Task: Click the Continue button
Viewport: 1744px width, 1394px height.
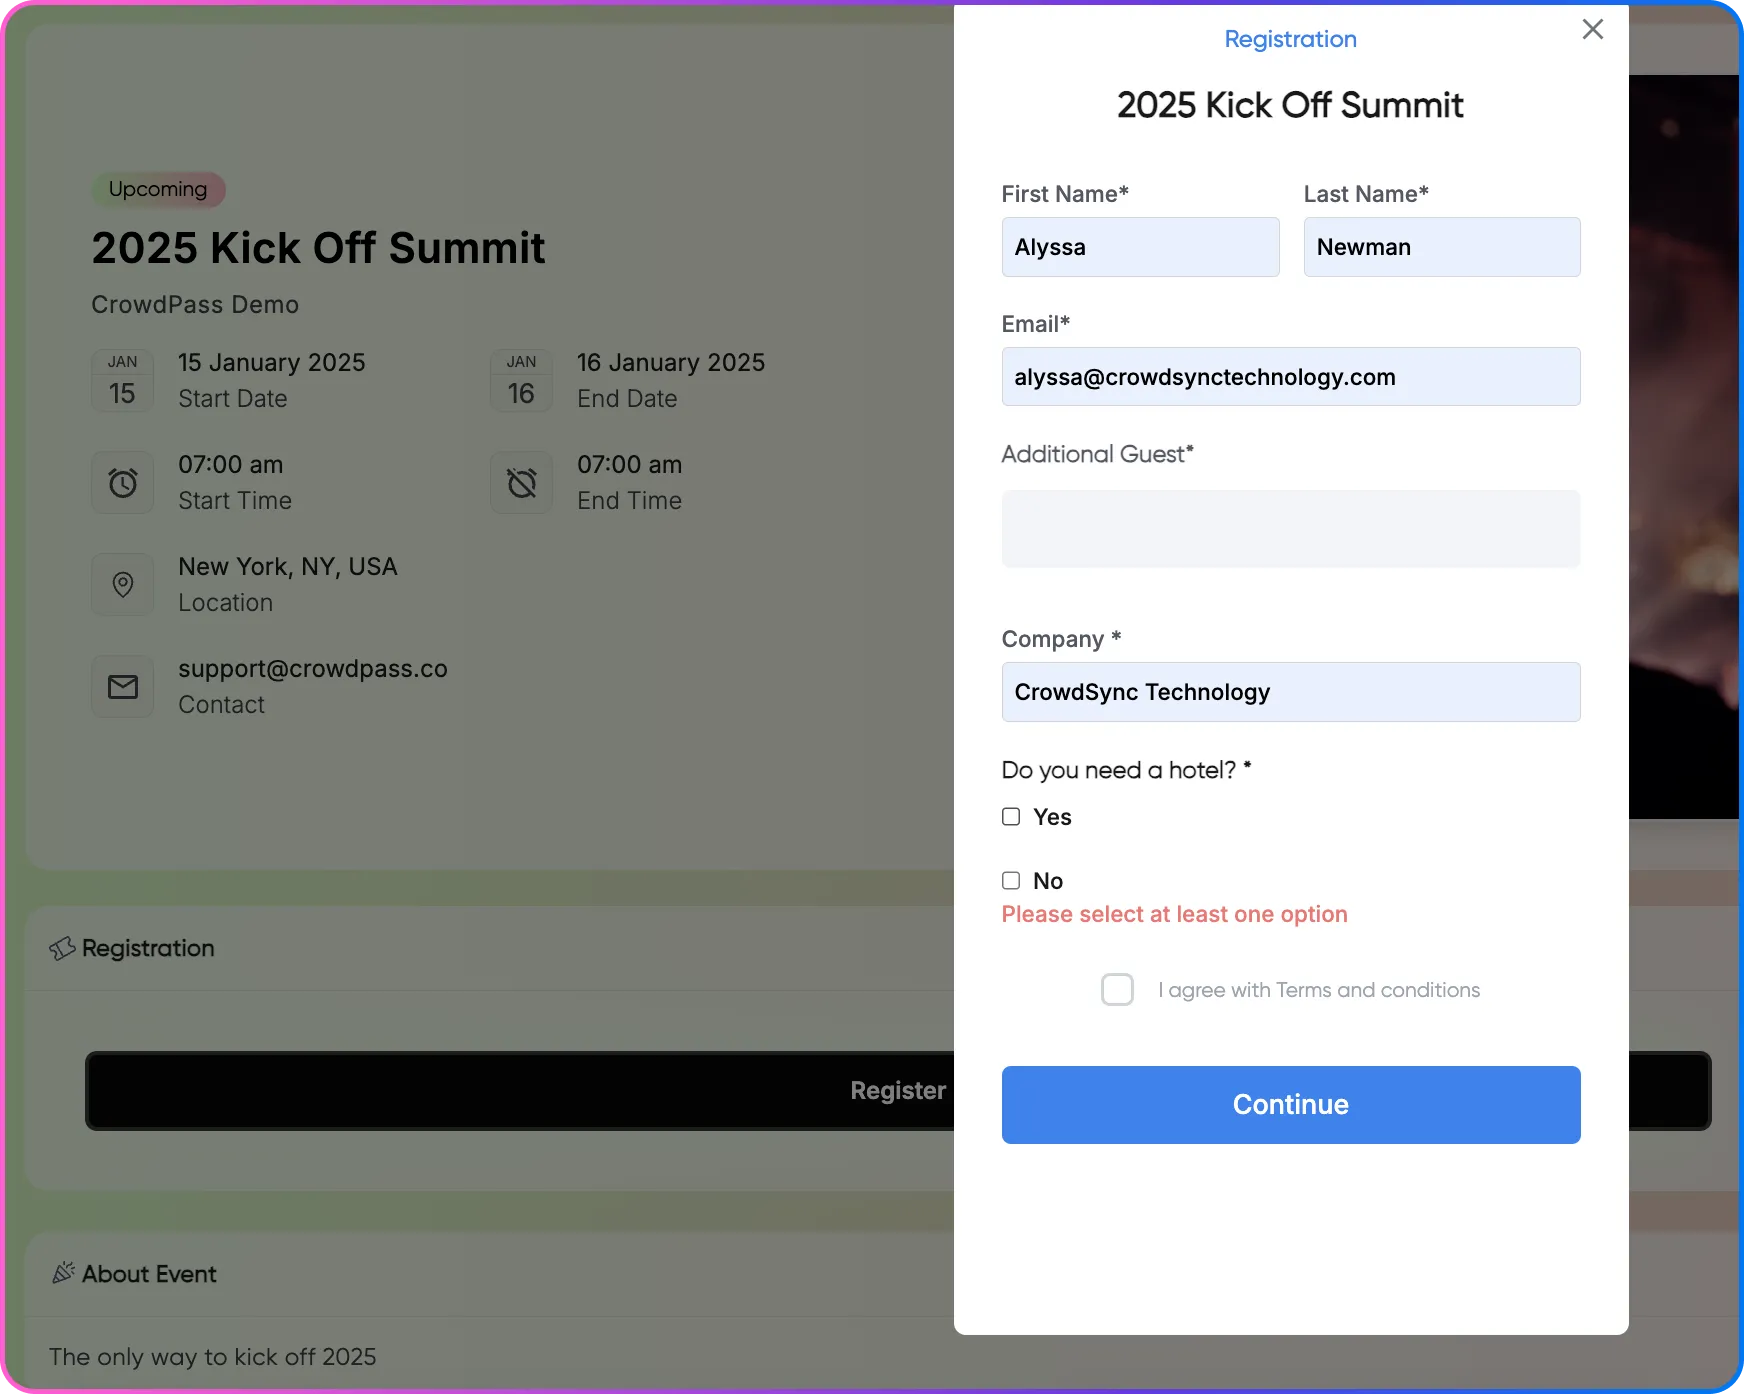Action: (x=1290, y=1104)
